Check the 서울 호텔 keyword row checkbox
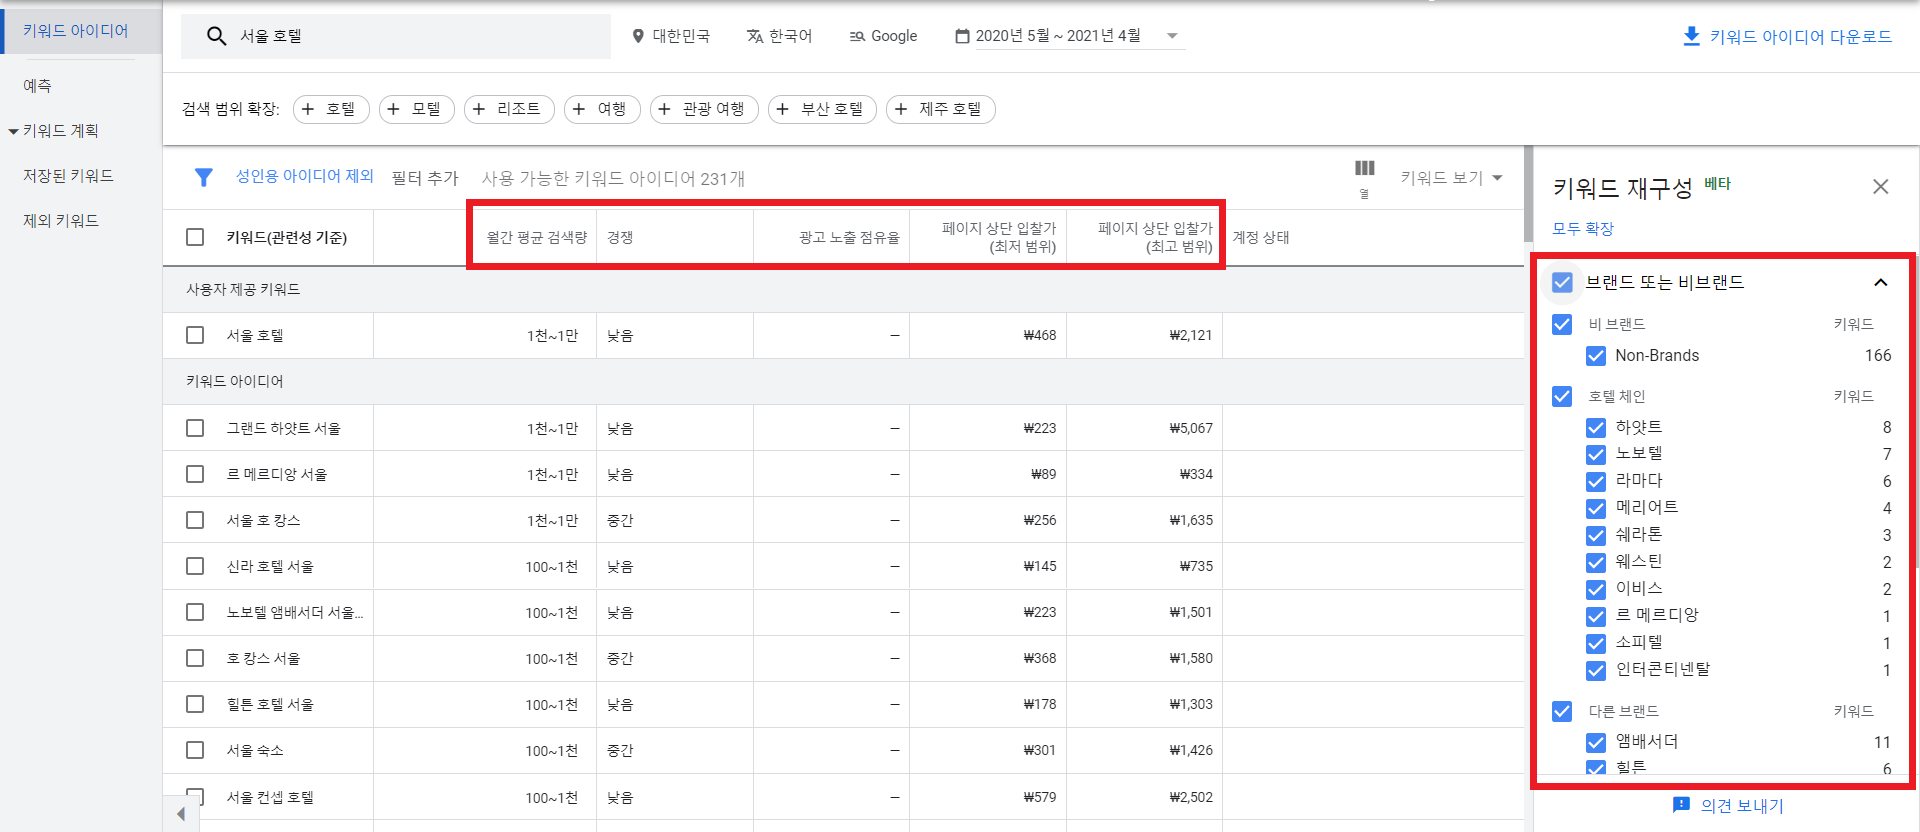 (195, 335)
